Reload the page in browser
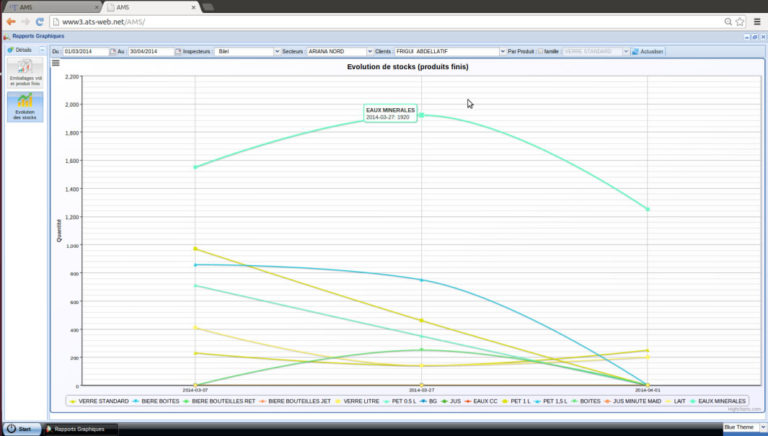Screen dimensions: 768x436 point(39,21)
